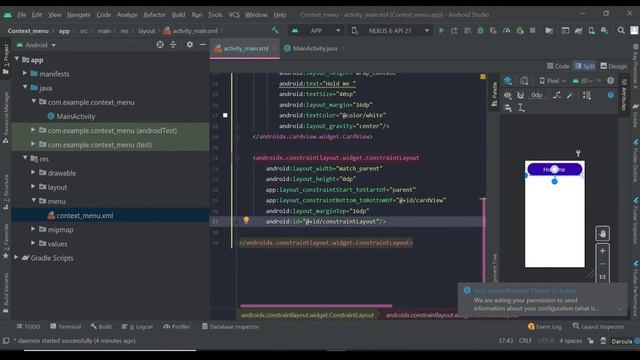Open the NEXUS 6 API 27 device dropdown
Image resolution: width=640 pixels, height=360 pixels.
[390, 31]
